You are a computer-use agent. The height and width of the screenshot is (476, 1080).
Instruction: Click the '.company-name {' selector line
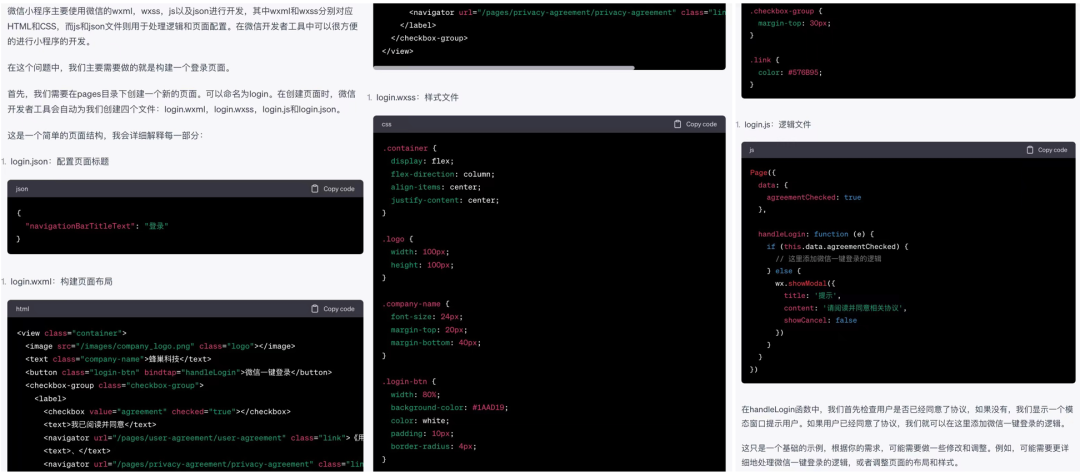pyautogui.click(x=416, y=304)
